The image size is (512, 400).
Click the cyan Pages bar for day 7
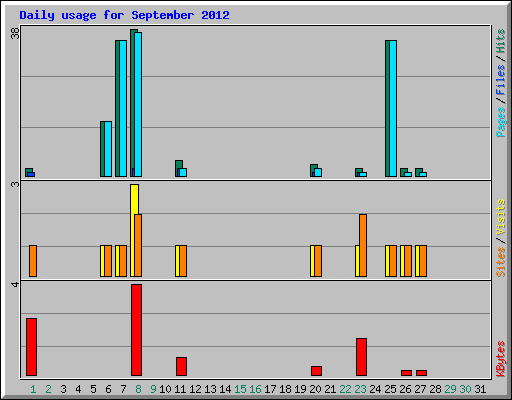pos(123,108)
